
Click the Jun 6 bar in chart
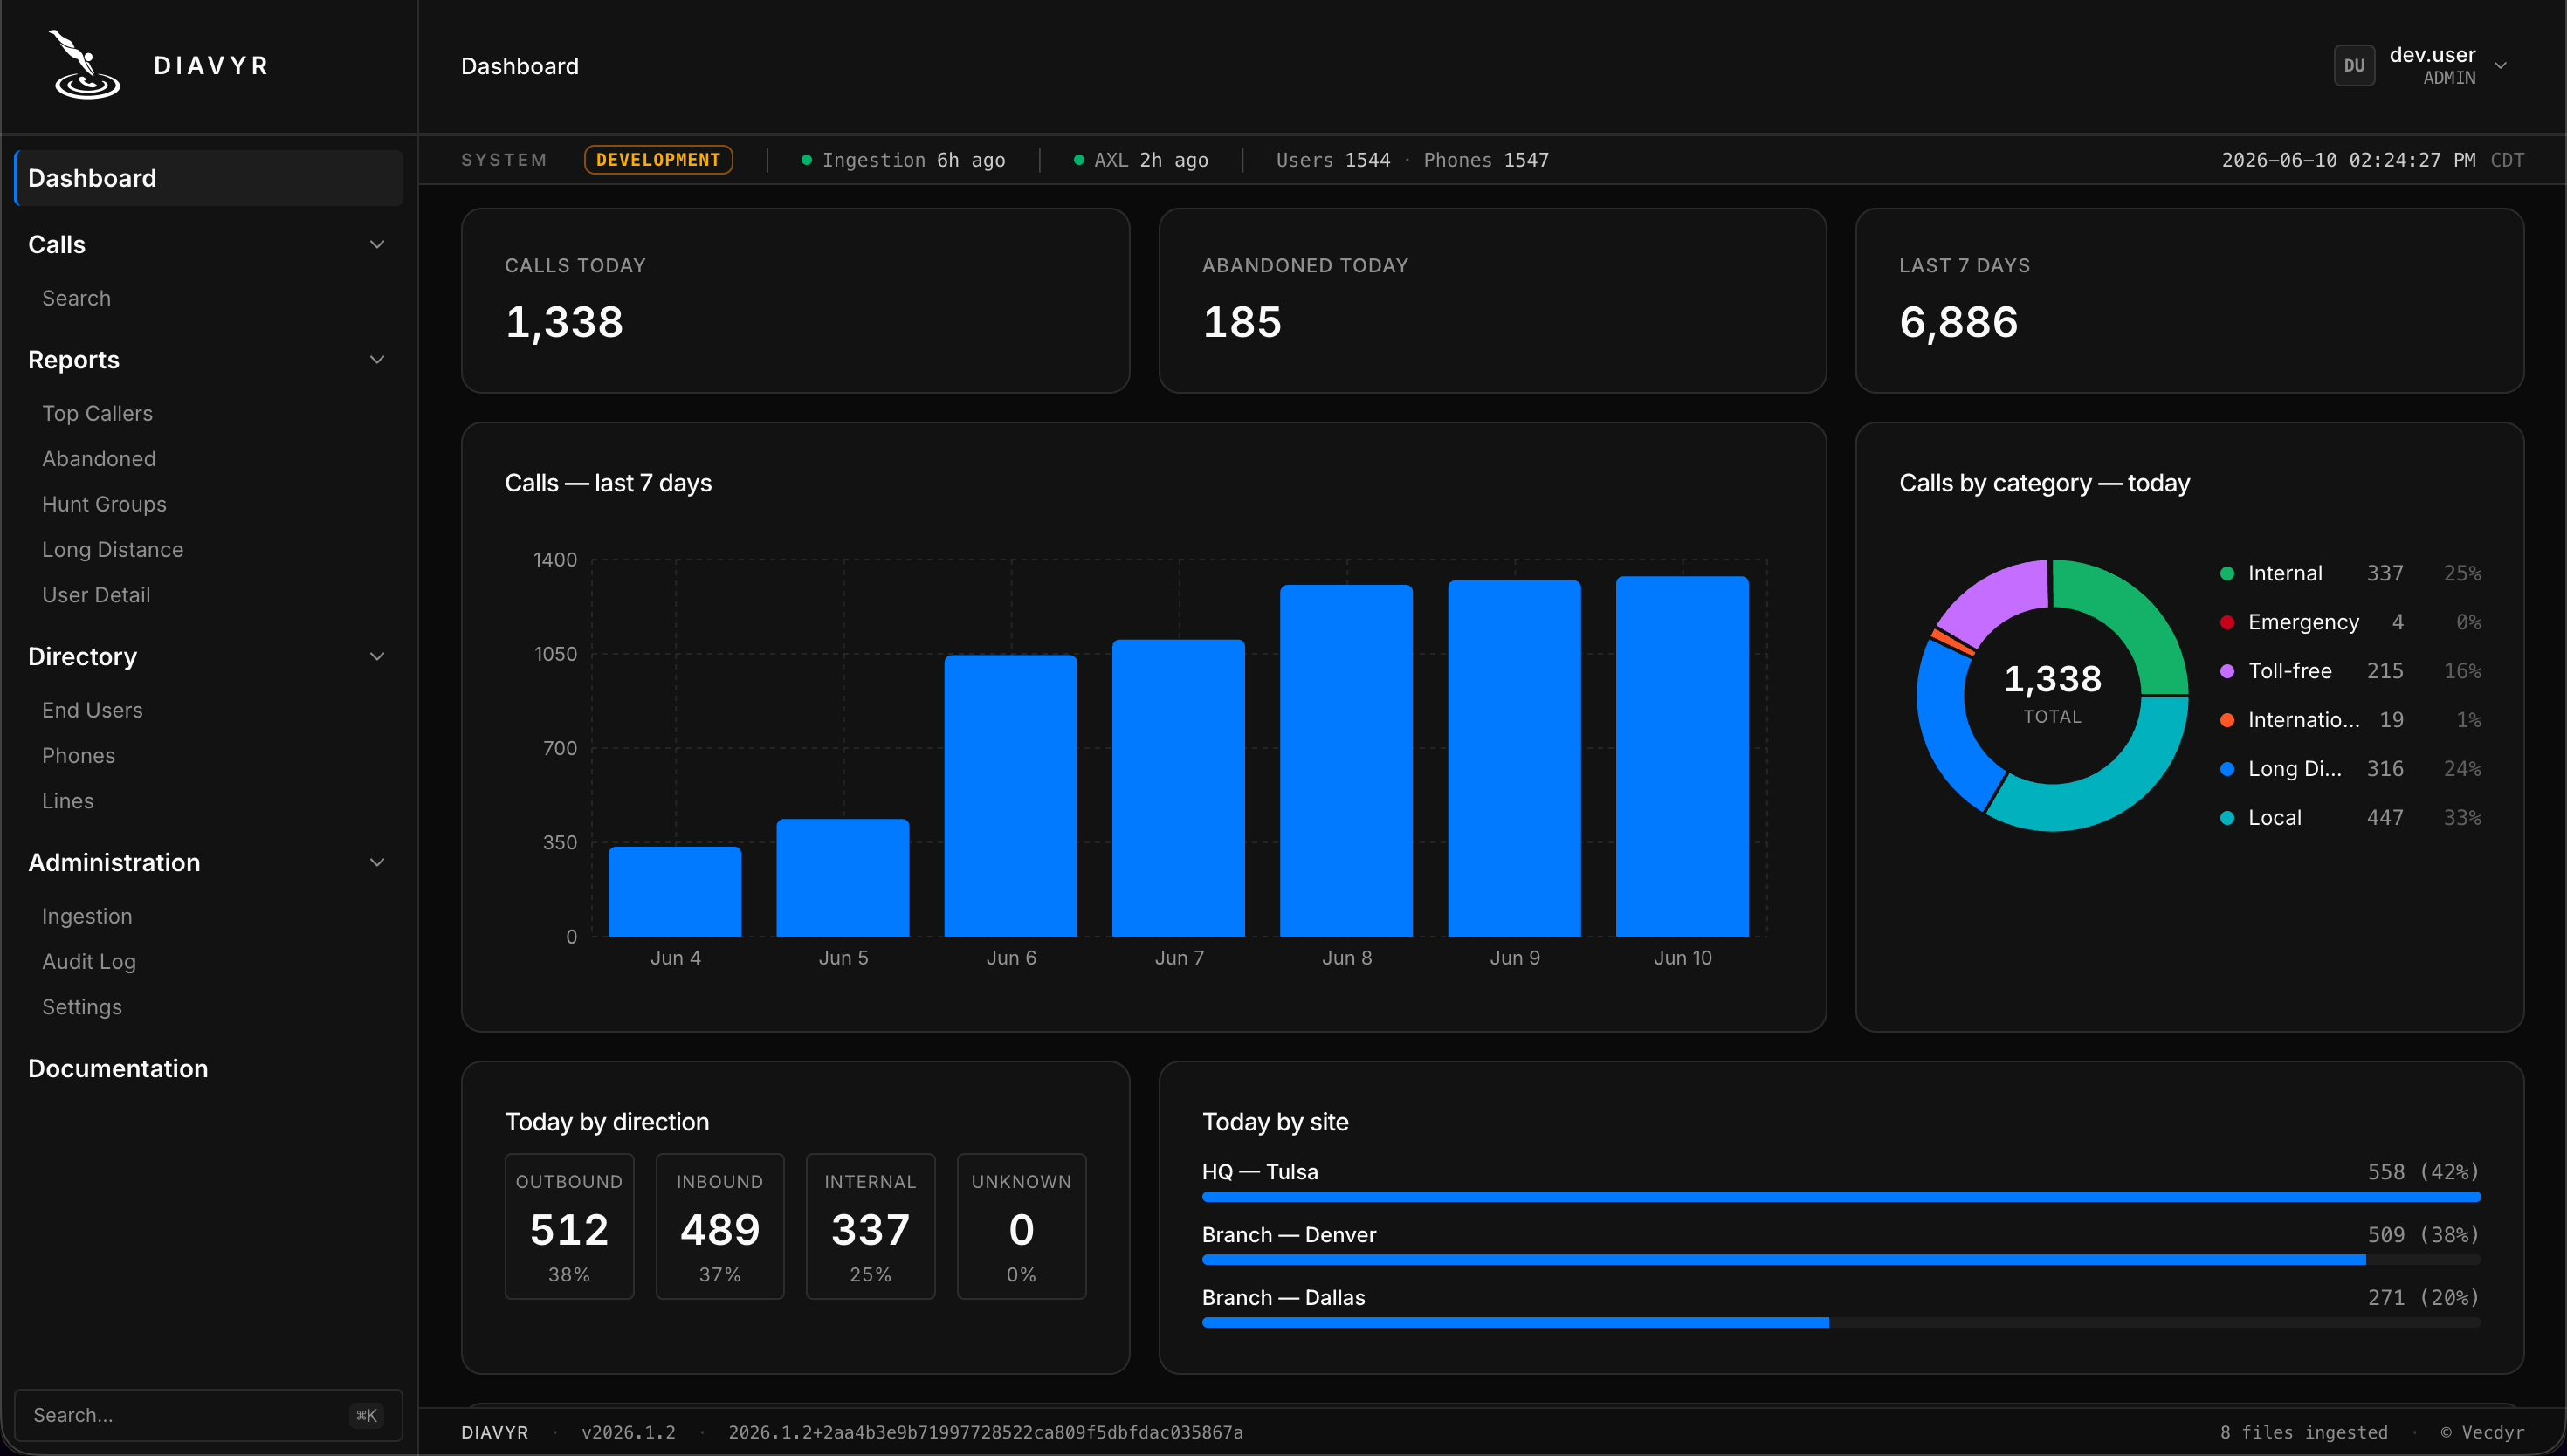(1011, 796)
